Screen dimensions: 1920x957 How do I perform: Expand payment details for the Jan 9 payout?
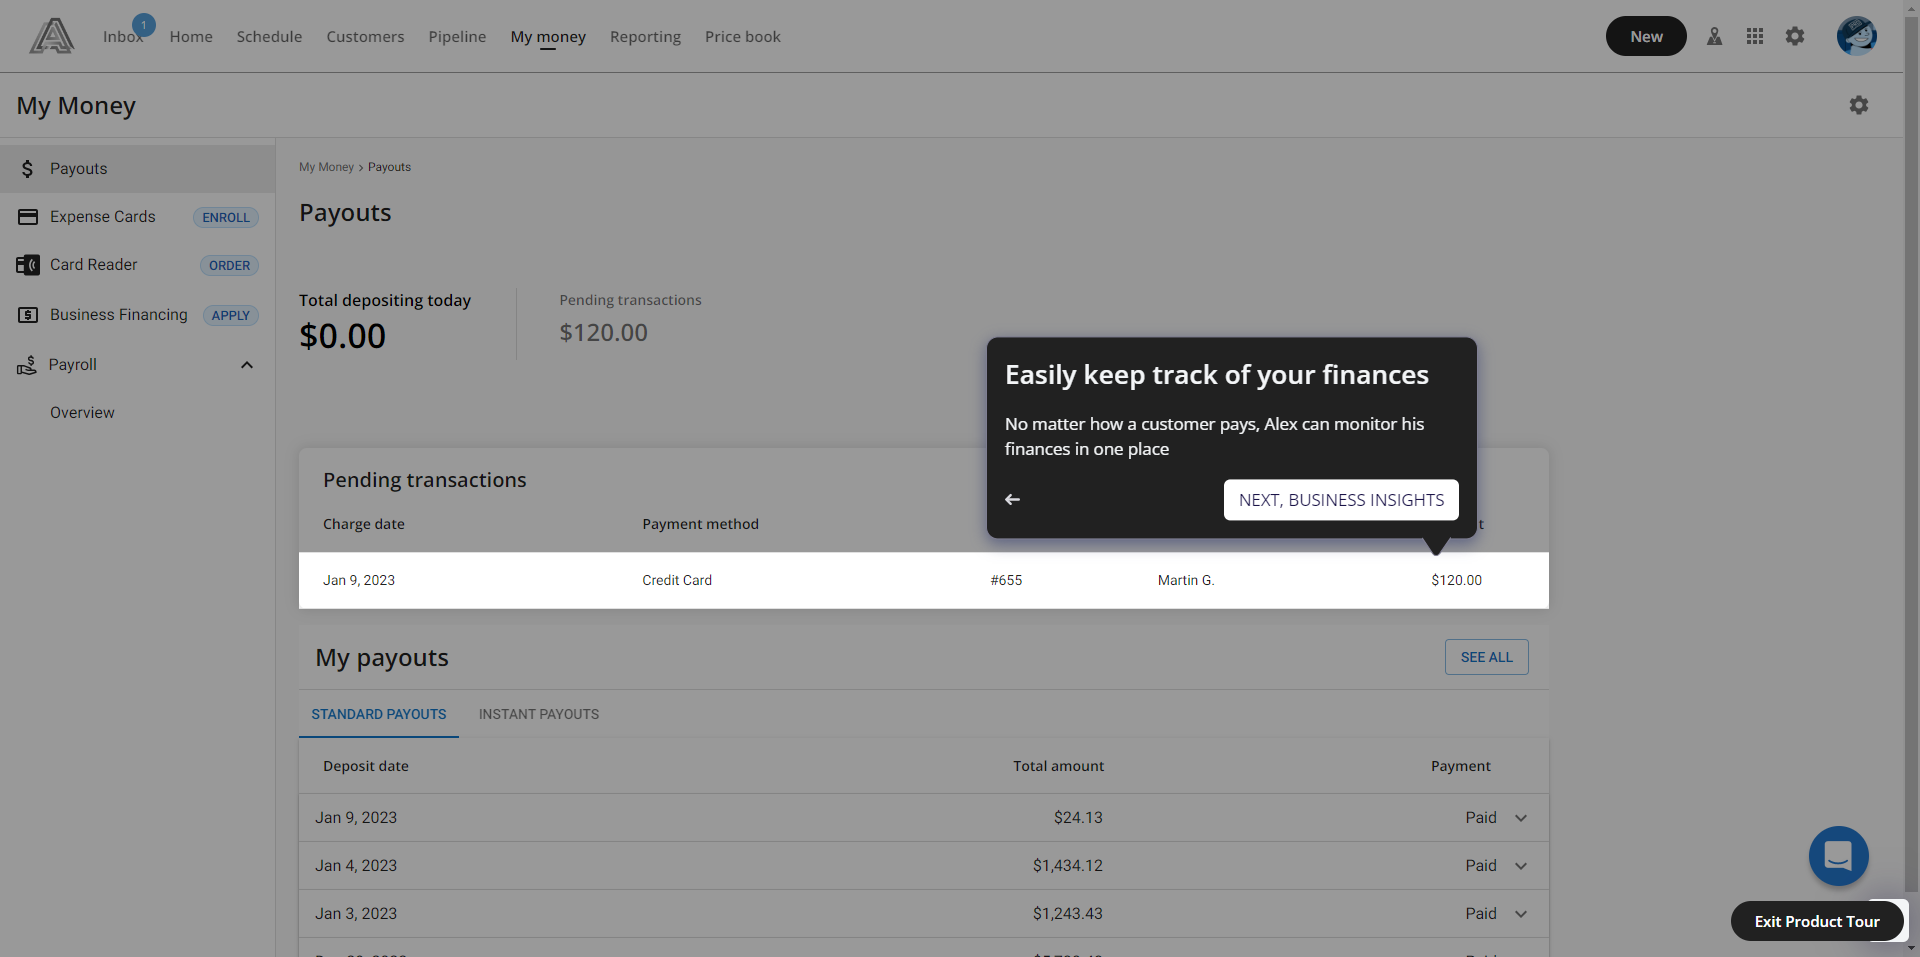(1520, 817)
